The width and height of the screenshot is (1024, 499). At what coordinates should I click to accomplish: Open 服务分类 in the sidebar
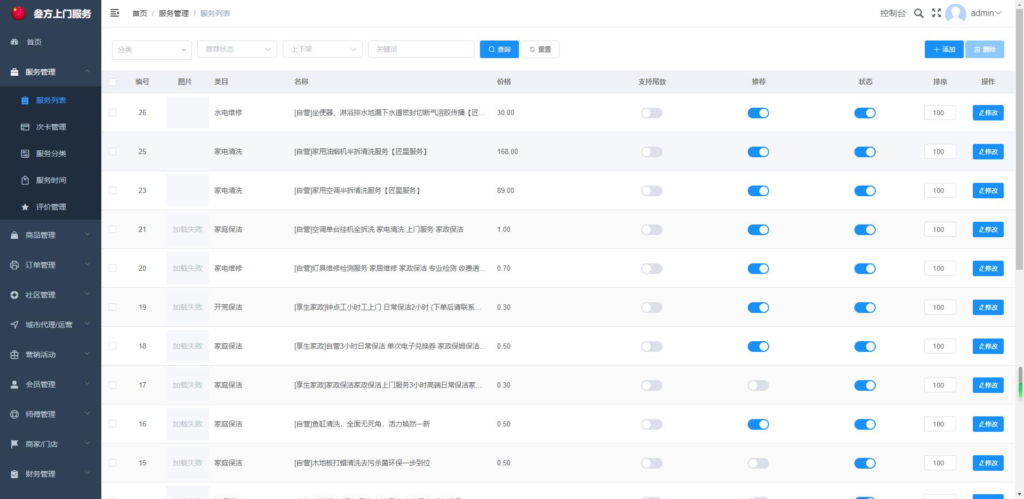tap(50, 154)
